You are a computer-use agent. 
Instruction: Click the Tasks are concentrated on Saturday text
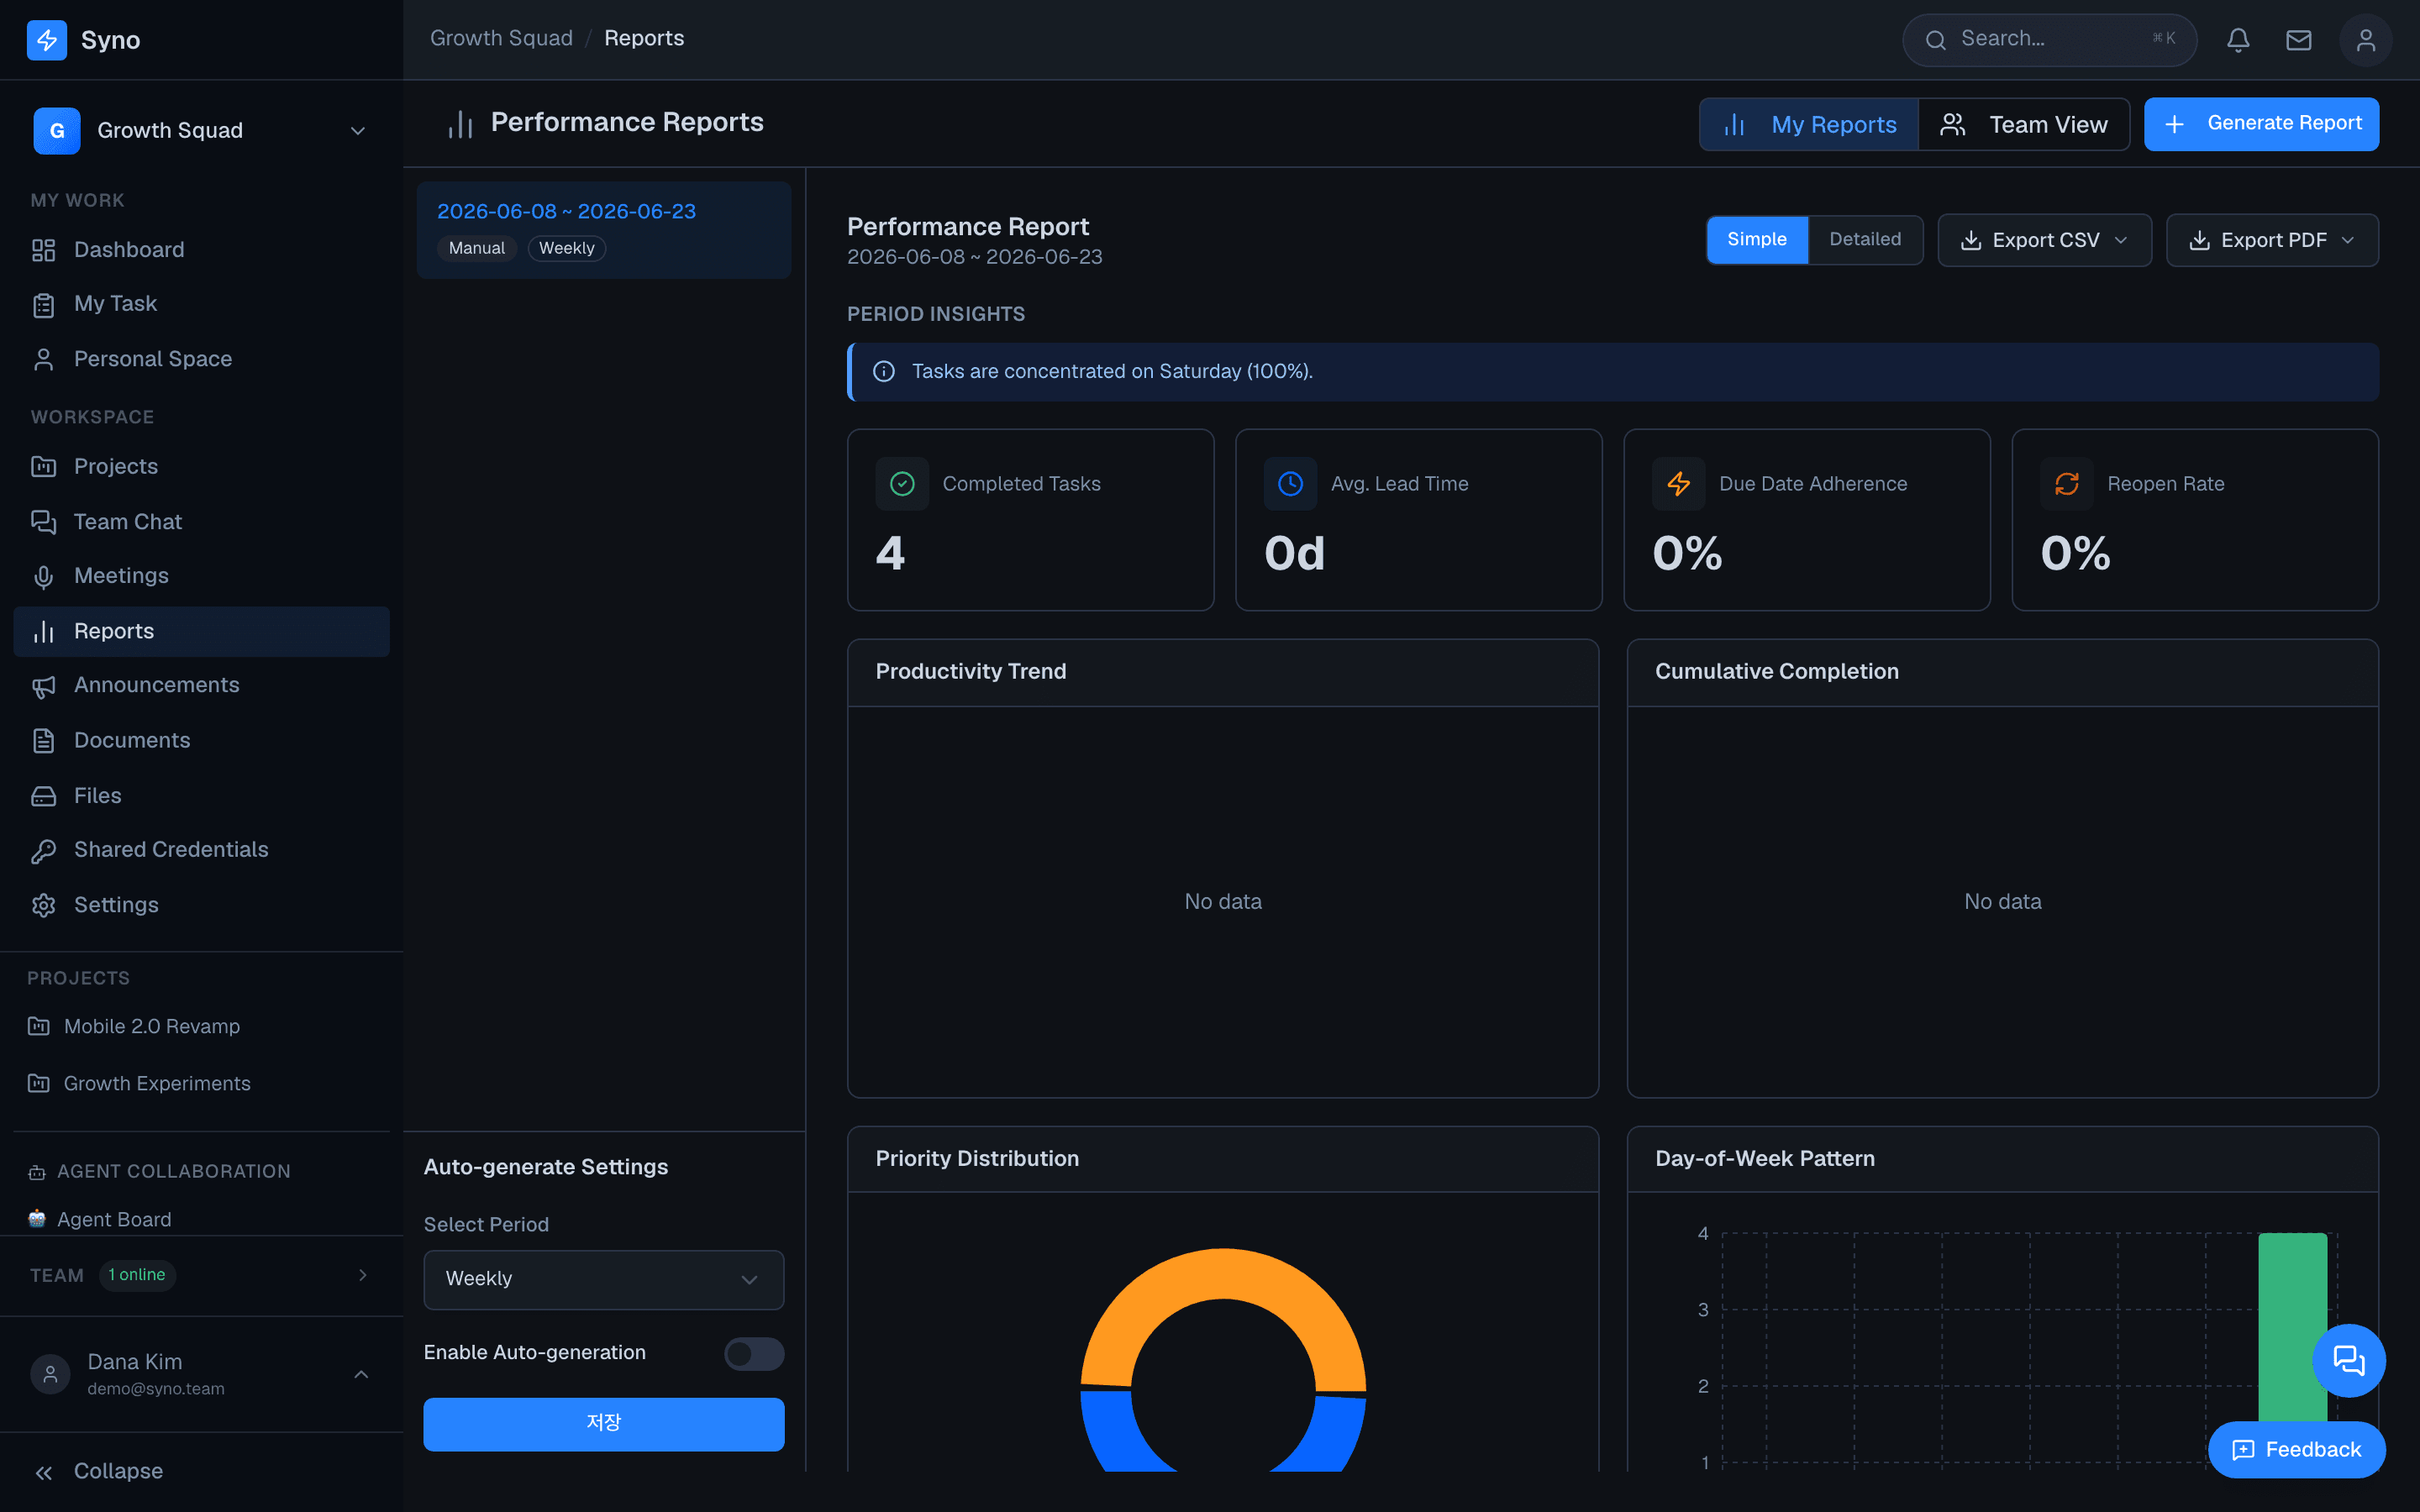coord(1112,372)
